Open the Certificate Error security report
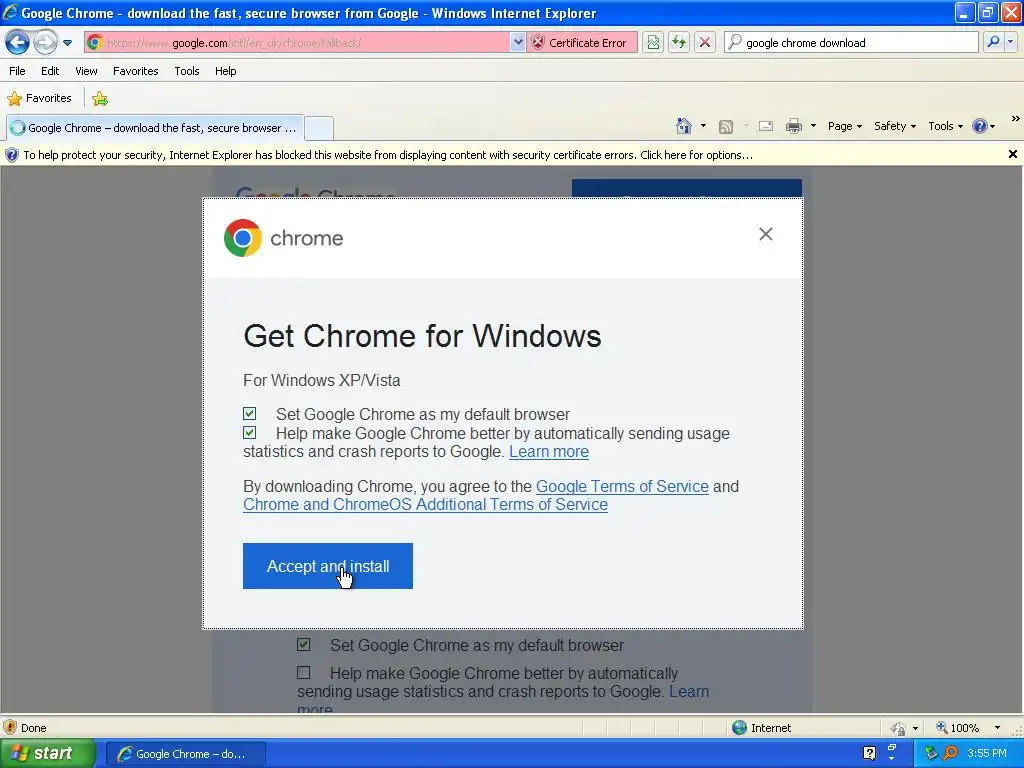Screen dimensions: 1024x768 coord(581,43)
